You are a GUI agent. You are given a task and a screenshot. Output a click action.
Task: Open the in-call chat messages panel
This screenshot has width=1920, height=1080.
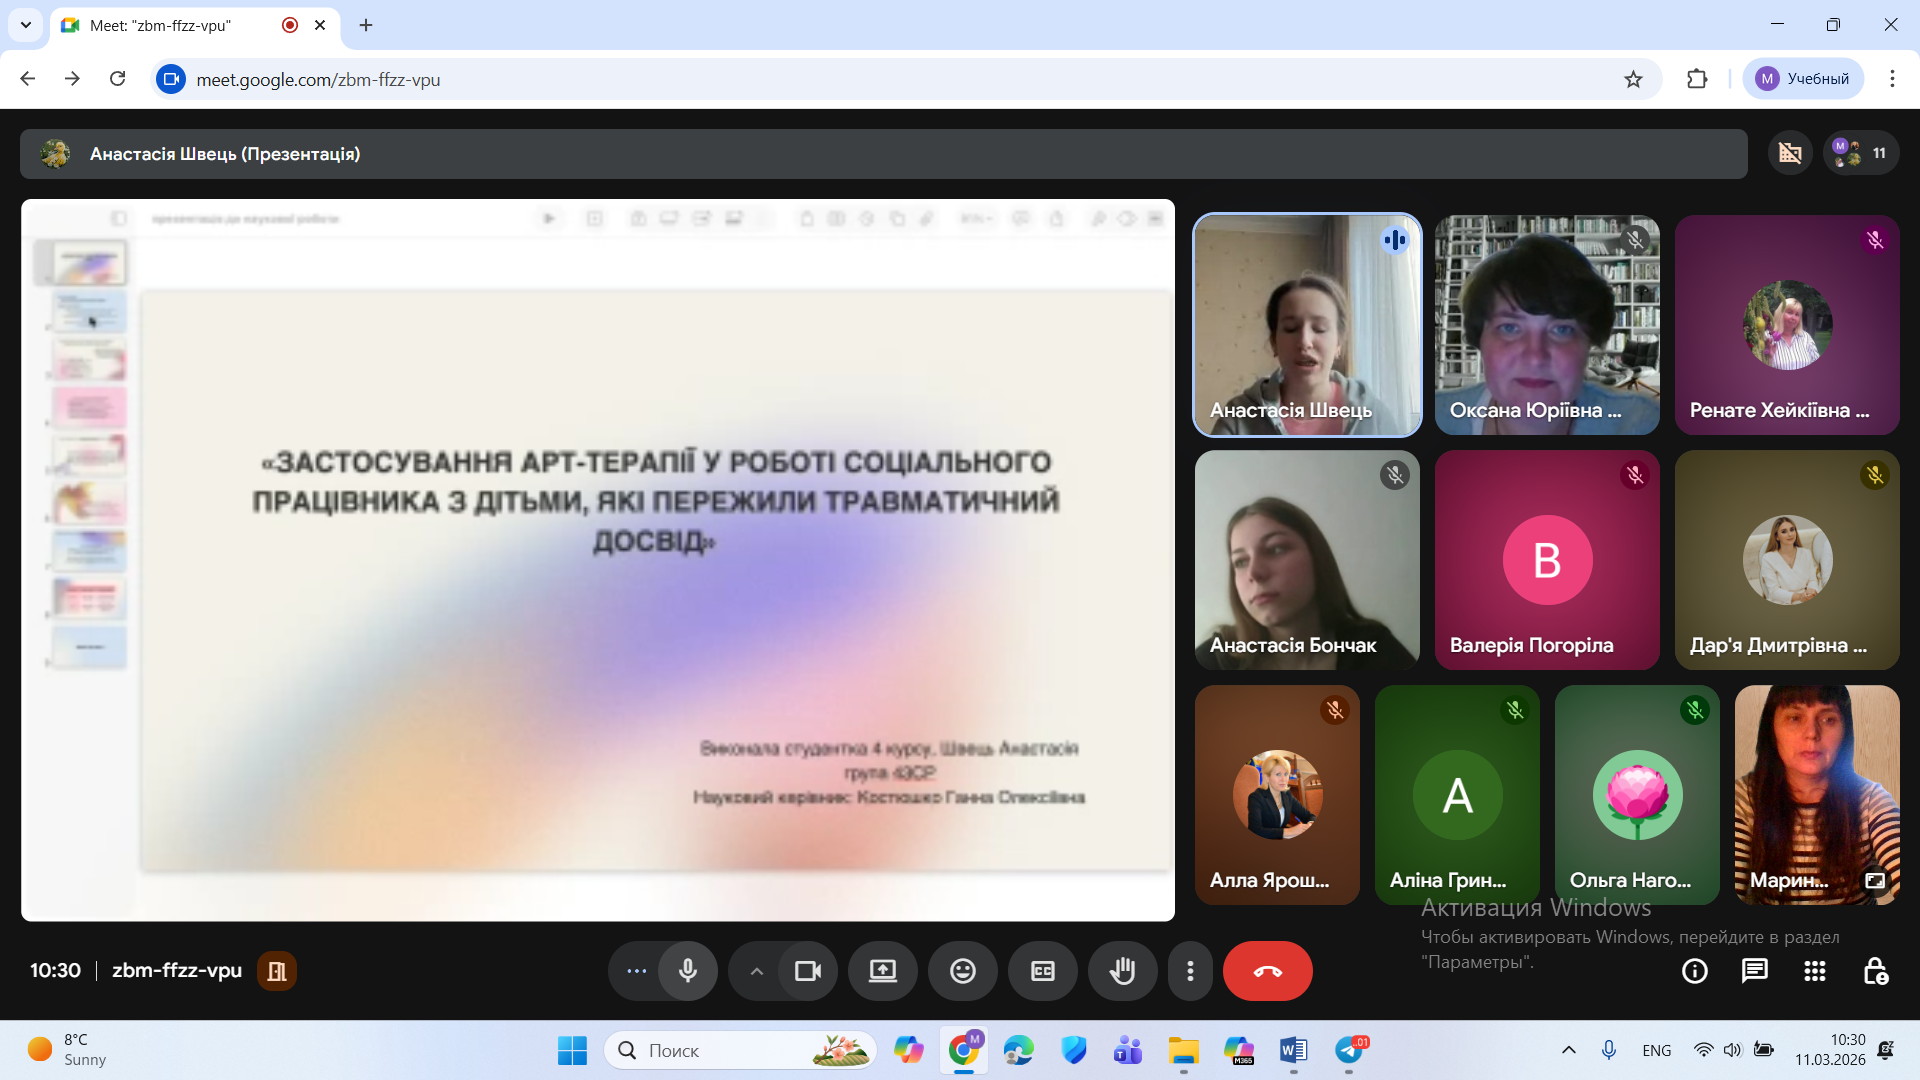(1755, 970)
